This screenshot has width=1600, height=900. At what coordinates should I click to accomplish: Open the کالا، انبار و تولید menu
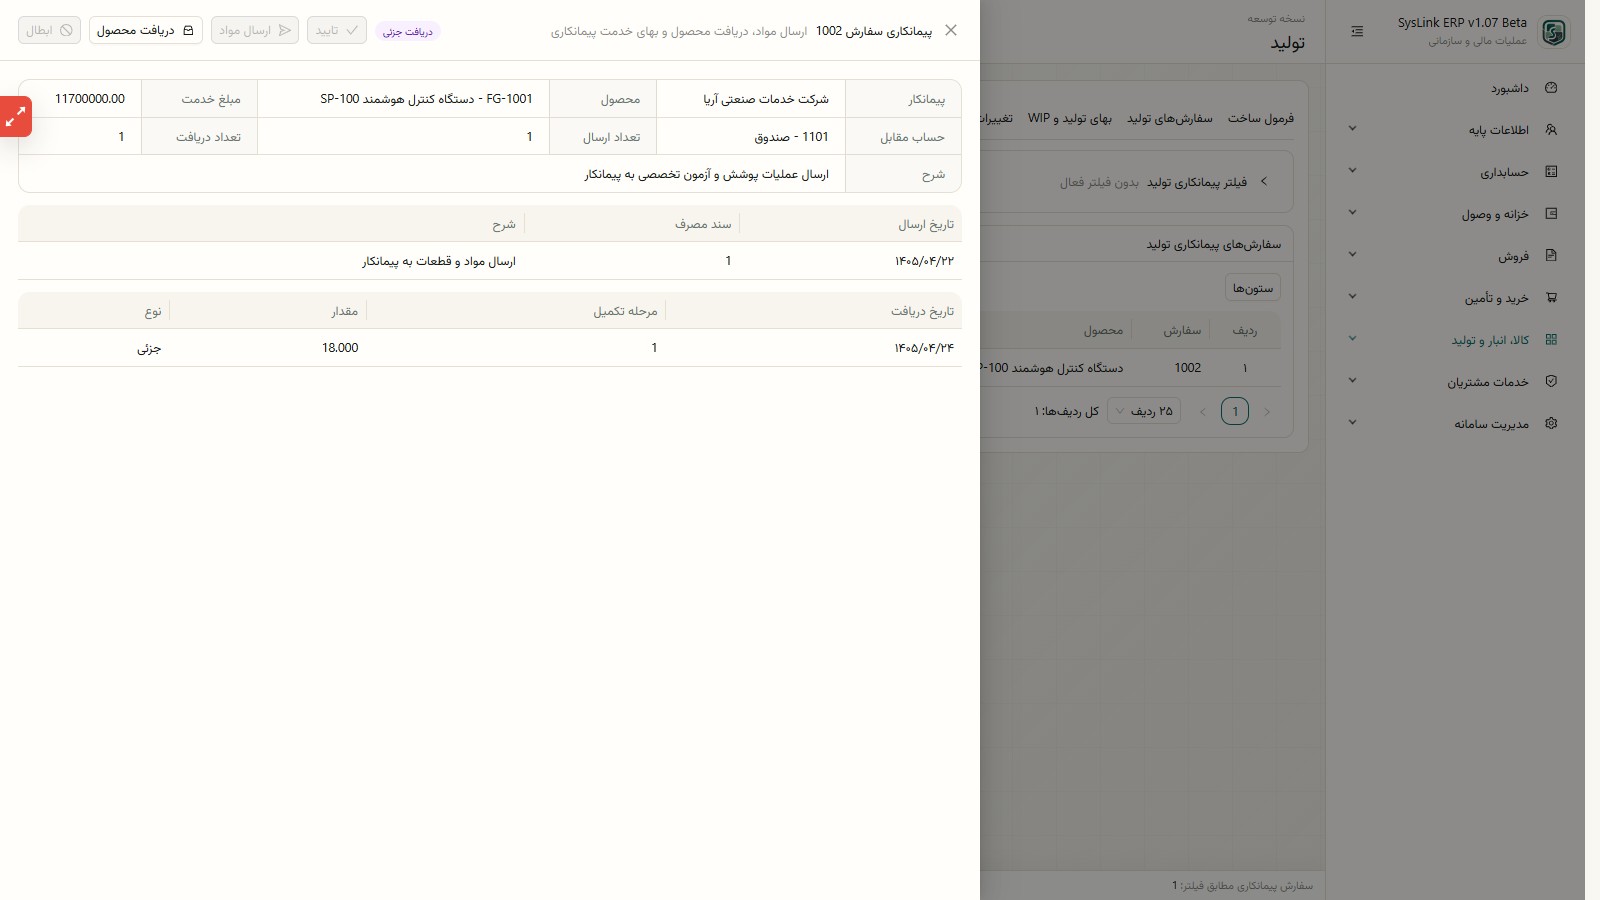click(x=1455, y=340)
